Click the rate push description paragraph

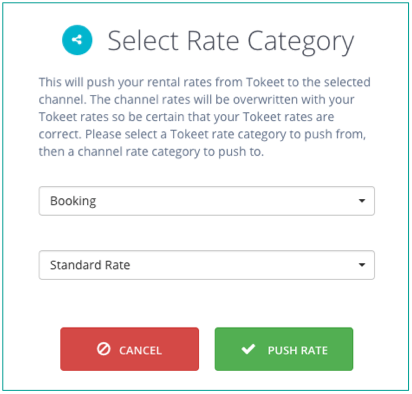(x=205, y=117)
